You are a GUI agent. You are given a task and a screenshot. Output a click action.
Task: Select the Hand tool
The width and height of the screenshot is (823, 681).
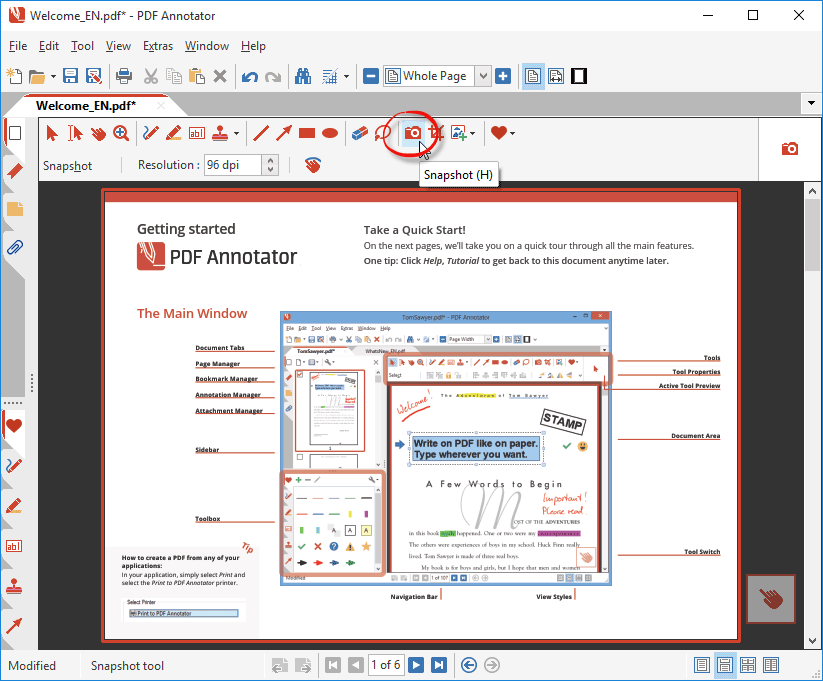tap(98, 132)
